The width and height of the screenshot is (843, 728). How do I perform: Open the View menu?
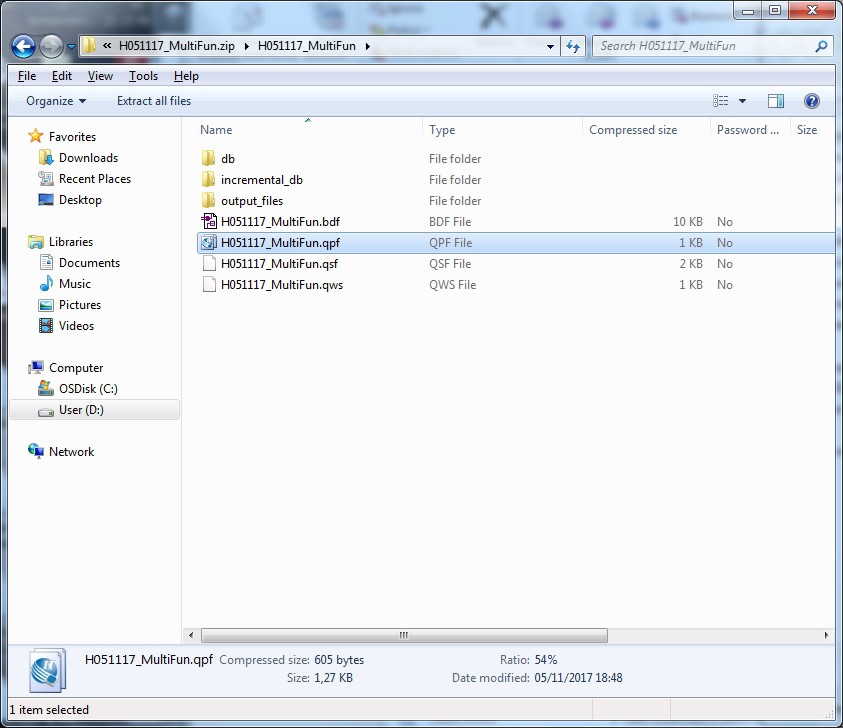(100, 76)
